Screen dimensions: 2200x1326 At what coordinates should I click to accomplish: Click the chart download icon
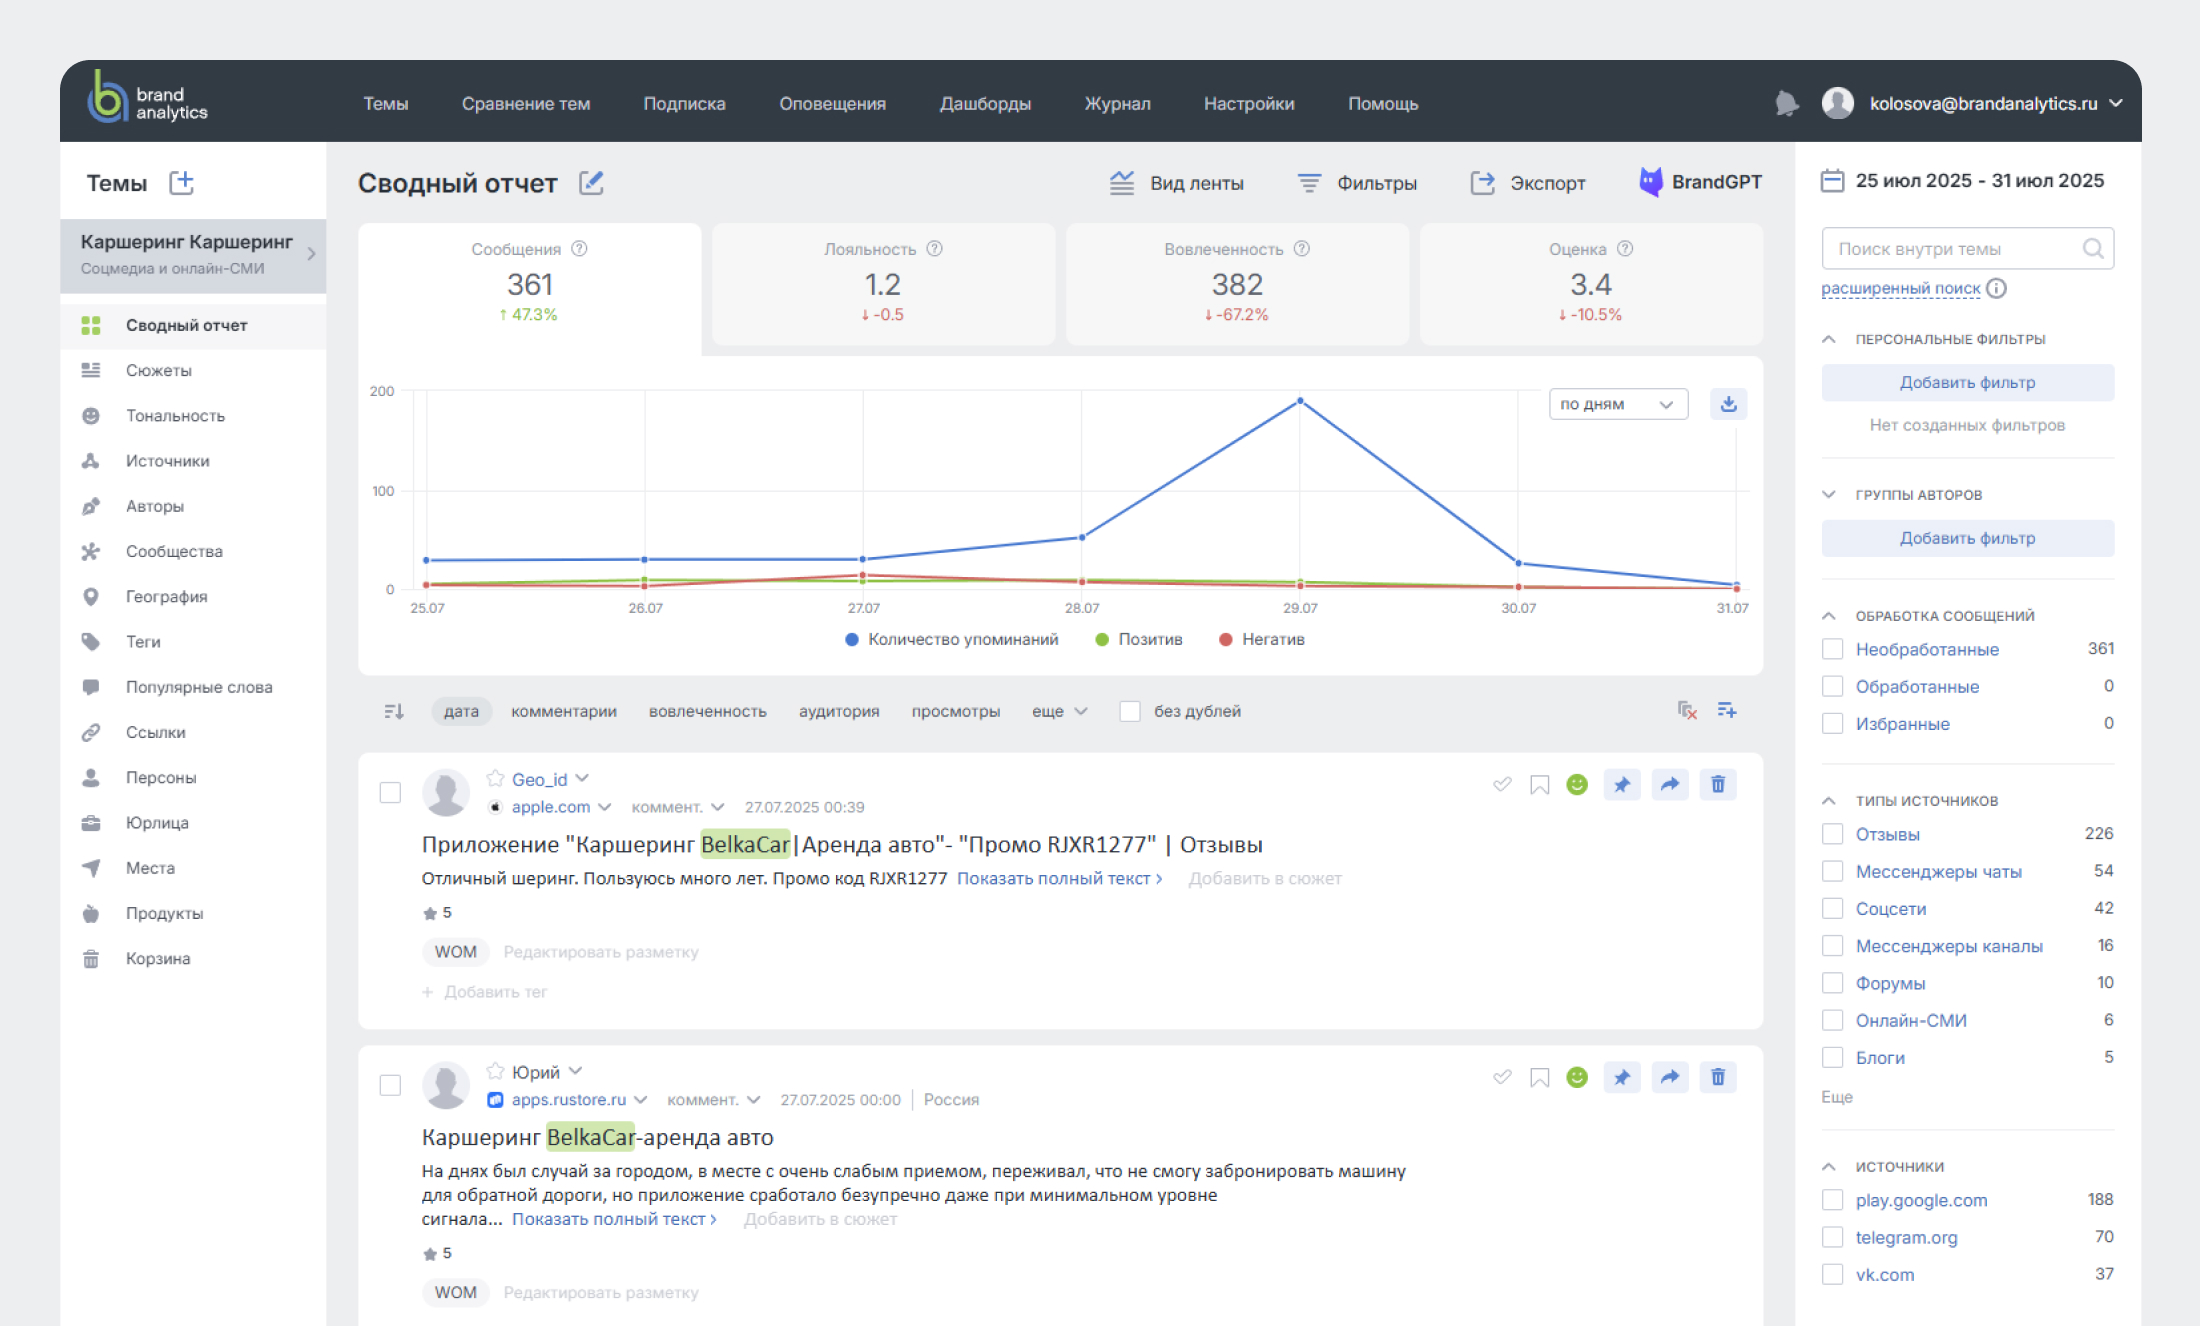click(x=1728, y=404)
